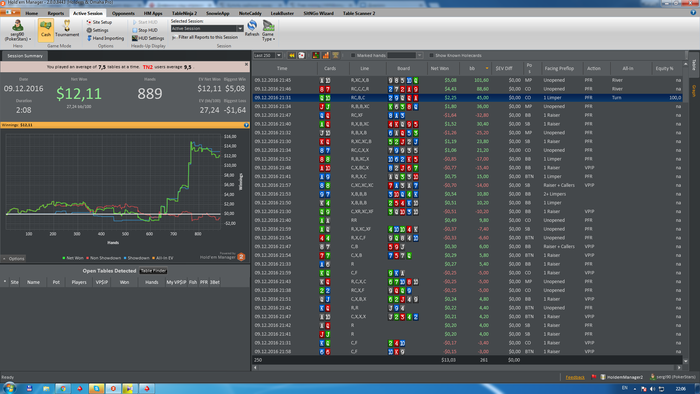The height and width of the screenshot is (394, 700).
Task: Enable Marked hands checkbox
Action: [353, 55]
